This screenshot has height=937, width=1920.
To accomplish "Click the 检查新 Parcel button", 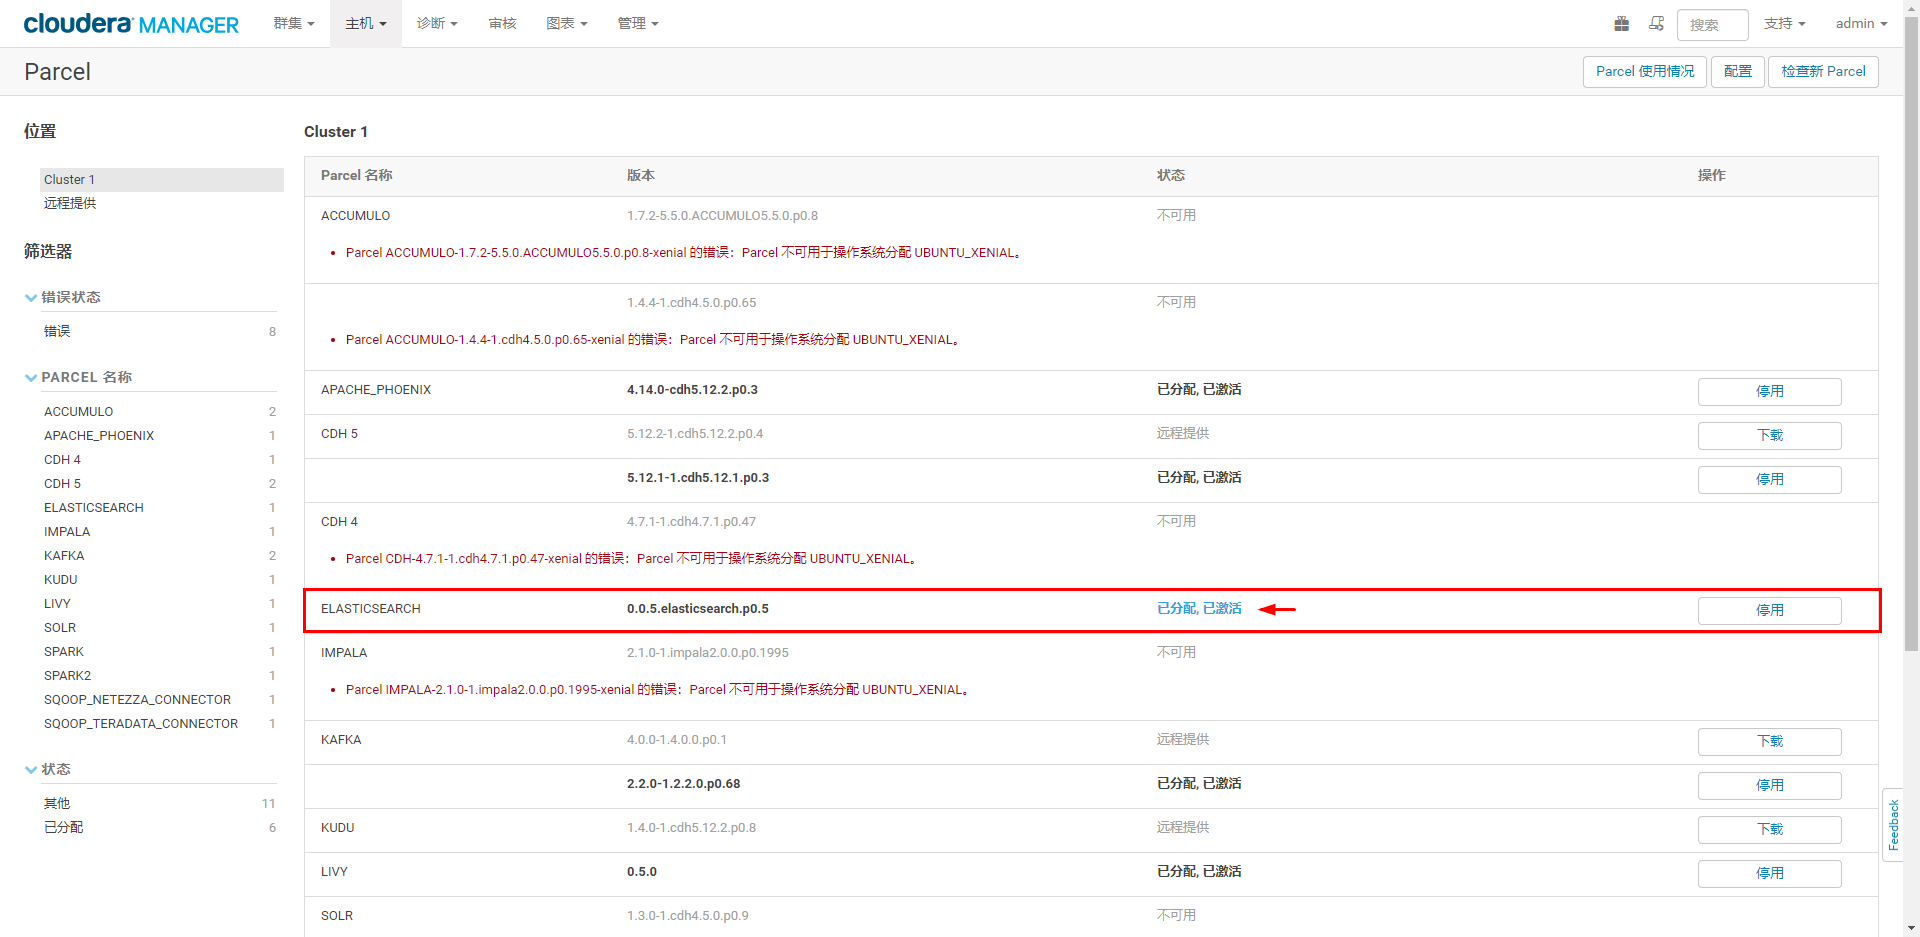I will point(1823,72).
